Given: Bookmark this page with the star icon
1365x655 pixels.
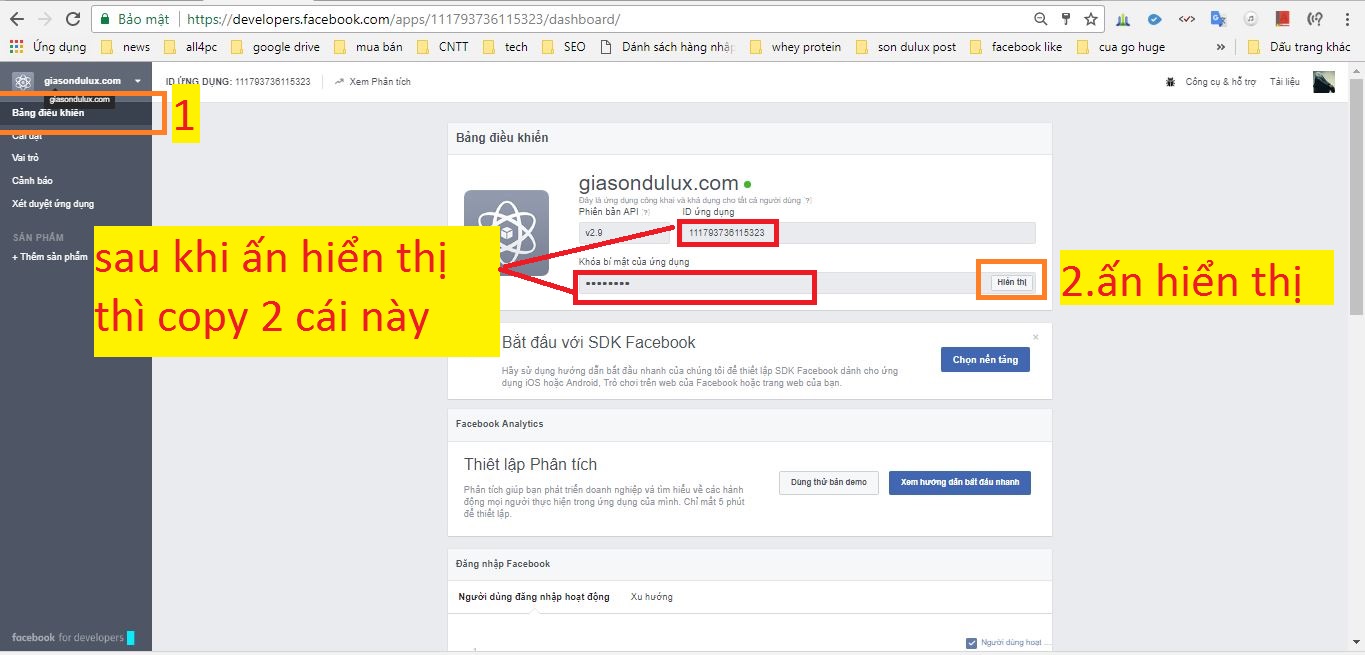Looking at the screenshot, I should click(x=1091, y=19).
